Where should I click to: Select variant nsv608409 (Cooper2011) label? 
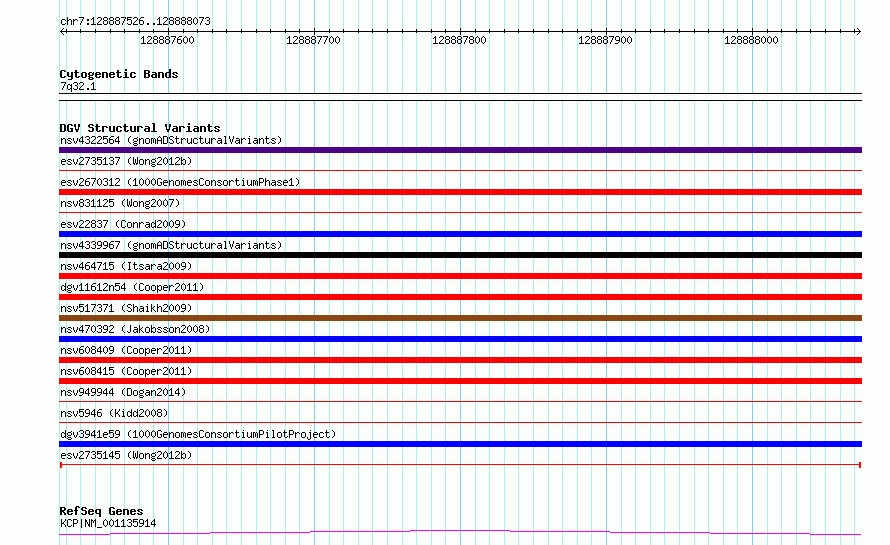126,350
